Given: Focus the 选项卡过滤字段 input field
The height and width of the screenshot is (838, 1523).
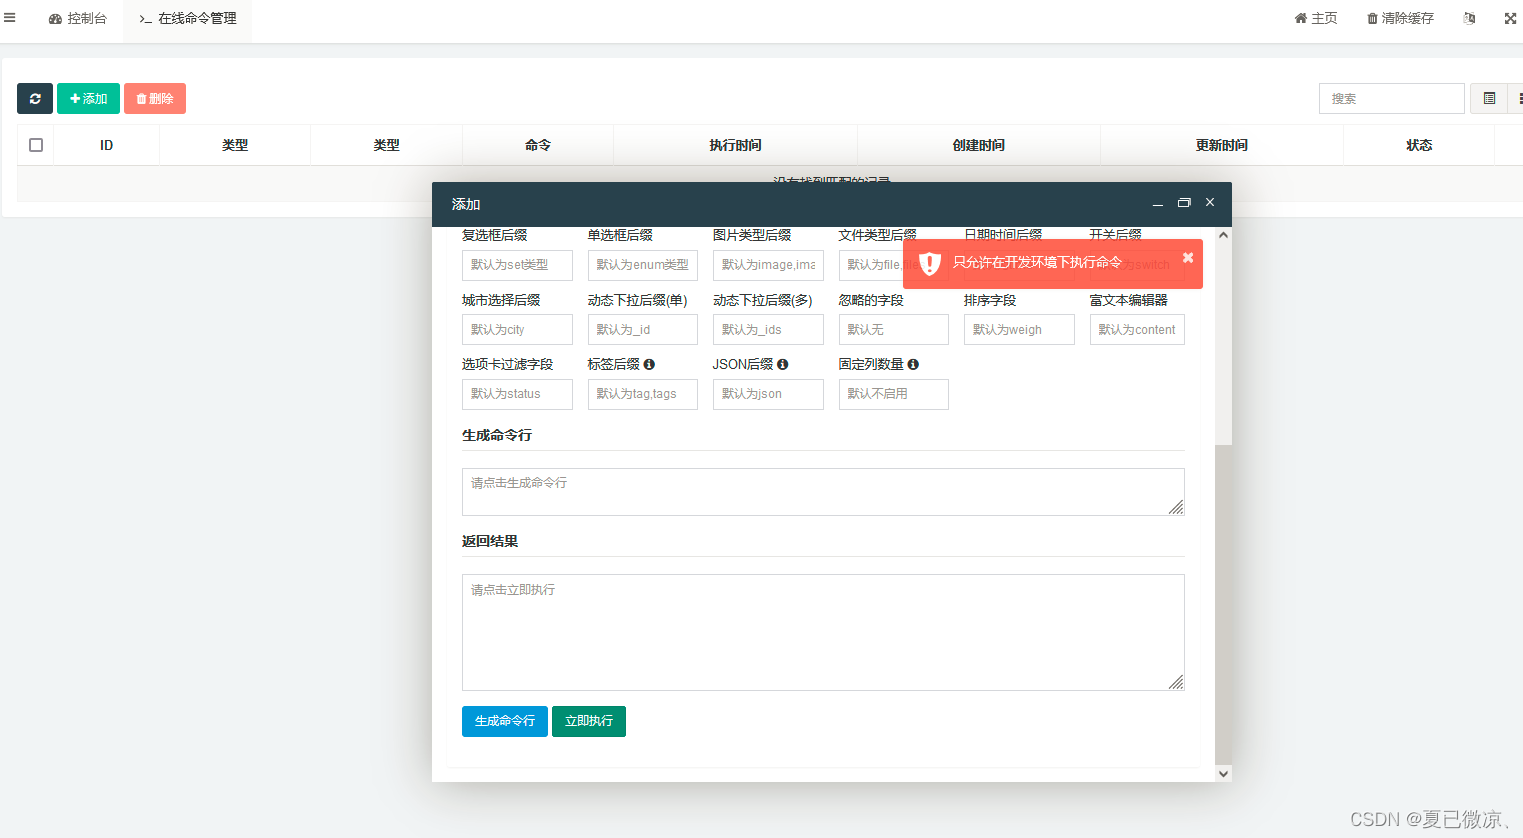Looking at the screenshot, I should (517, 394).
